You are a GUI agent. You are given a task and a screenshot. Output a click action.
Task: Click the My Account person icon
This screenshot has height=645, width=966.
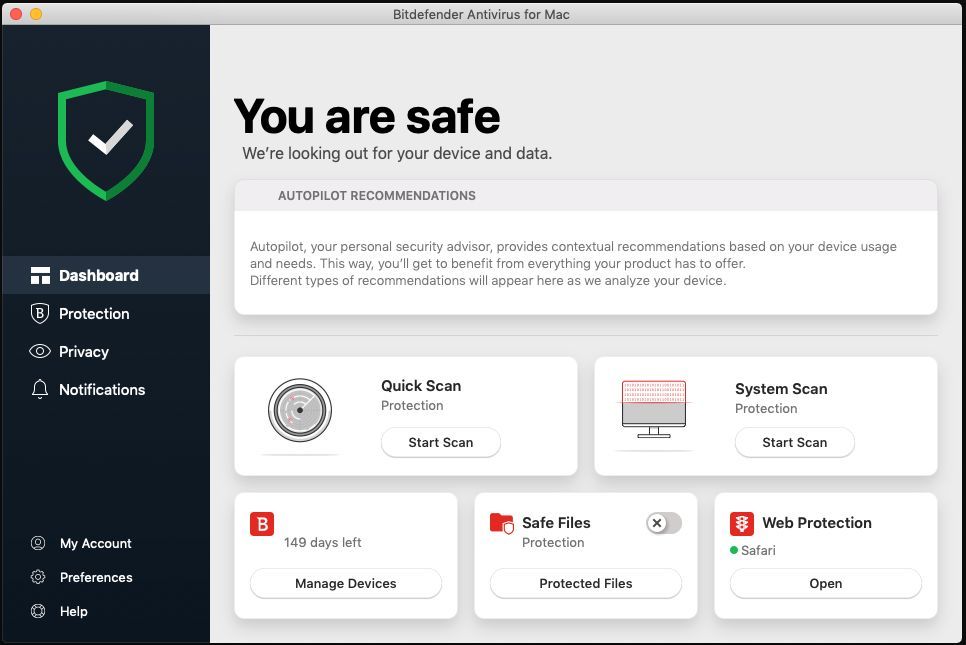pos(38,543)
